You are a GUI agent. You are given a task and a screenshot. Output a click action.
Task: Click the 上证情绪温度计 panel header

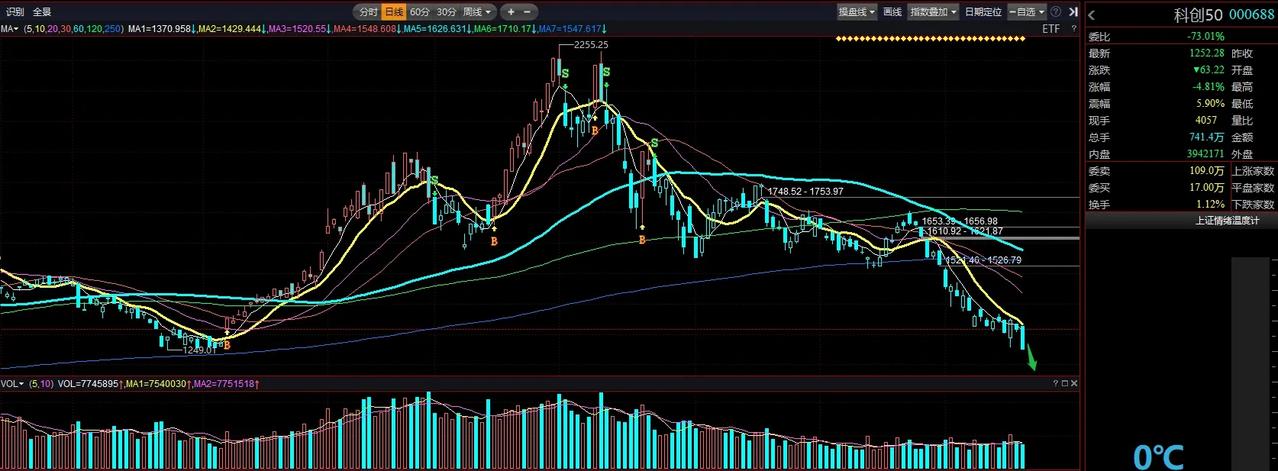[1181, 222]
